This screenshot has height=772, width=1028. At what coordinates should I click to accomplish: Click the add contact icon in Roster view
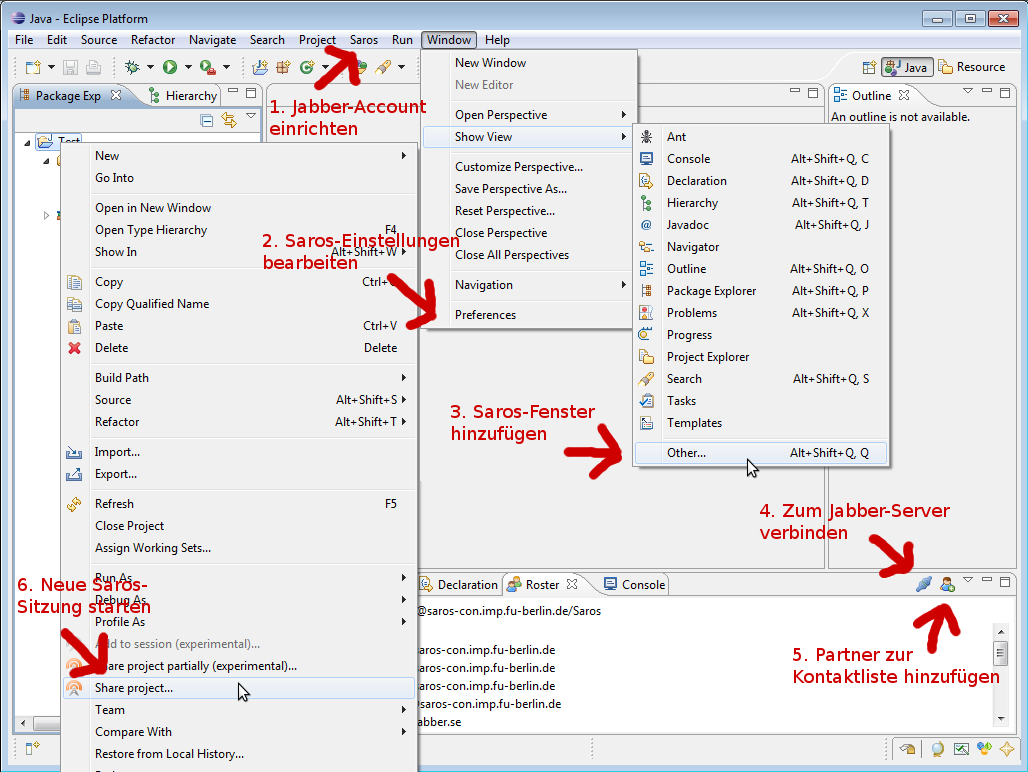coord(947,584)
